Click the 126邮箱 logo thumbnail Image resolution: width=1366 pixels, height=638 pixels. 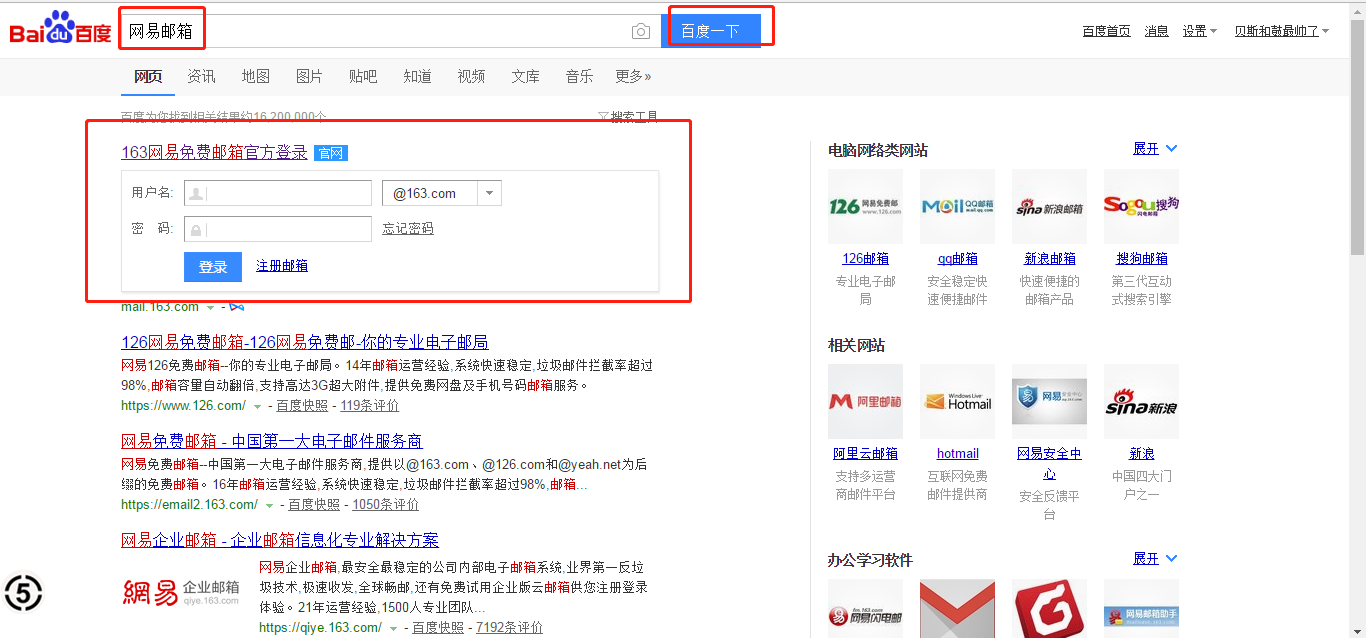865,206
